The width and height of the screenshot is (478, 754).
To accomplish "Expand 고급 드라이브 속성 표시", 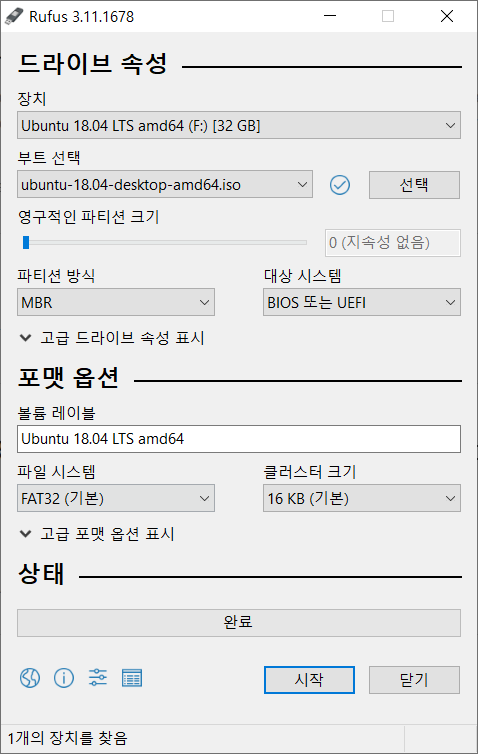I will tap(113, 338).
